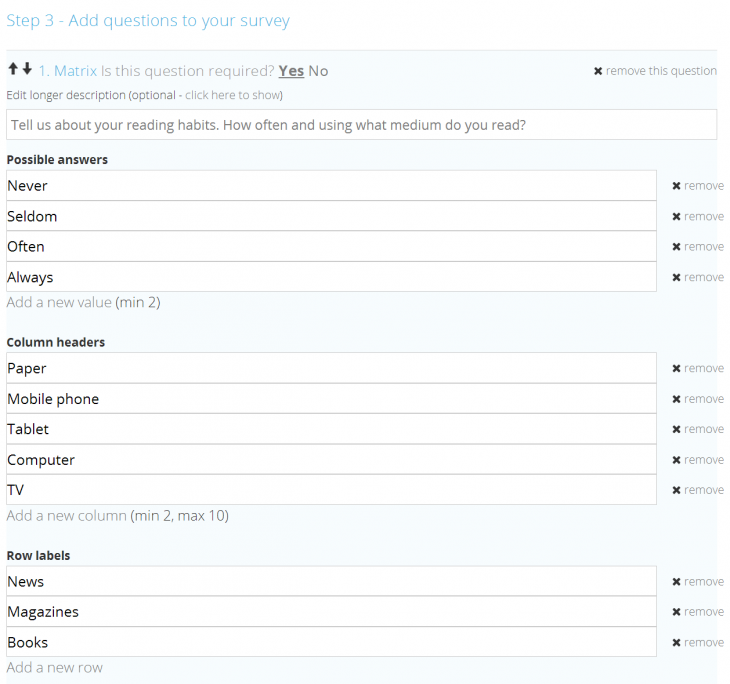Image resolution: width=730 pixels, height=684 pixels.
Task: Set question required to Yes
Action: click(291, 71)
